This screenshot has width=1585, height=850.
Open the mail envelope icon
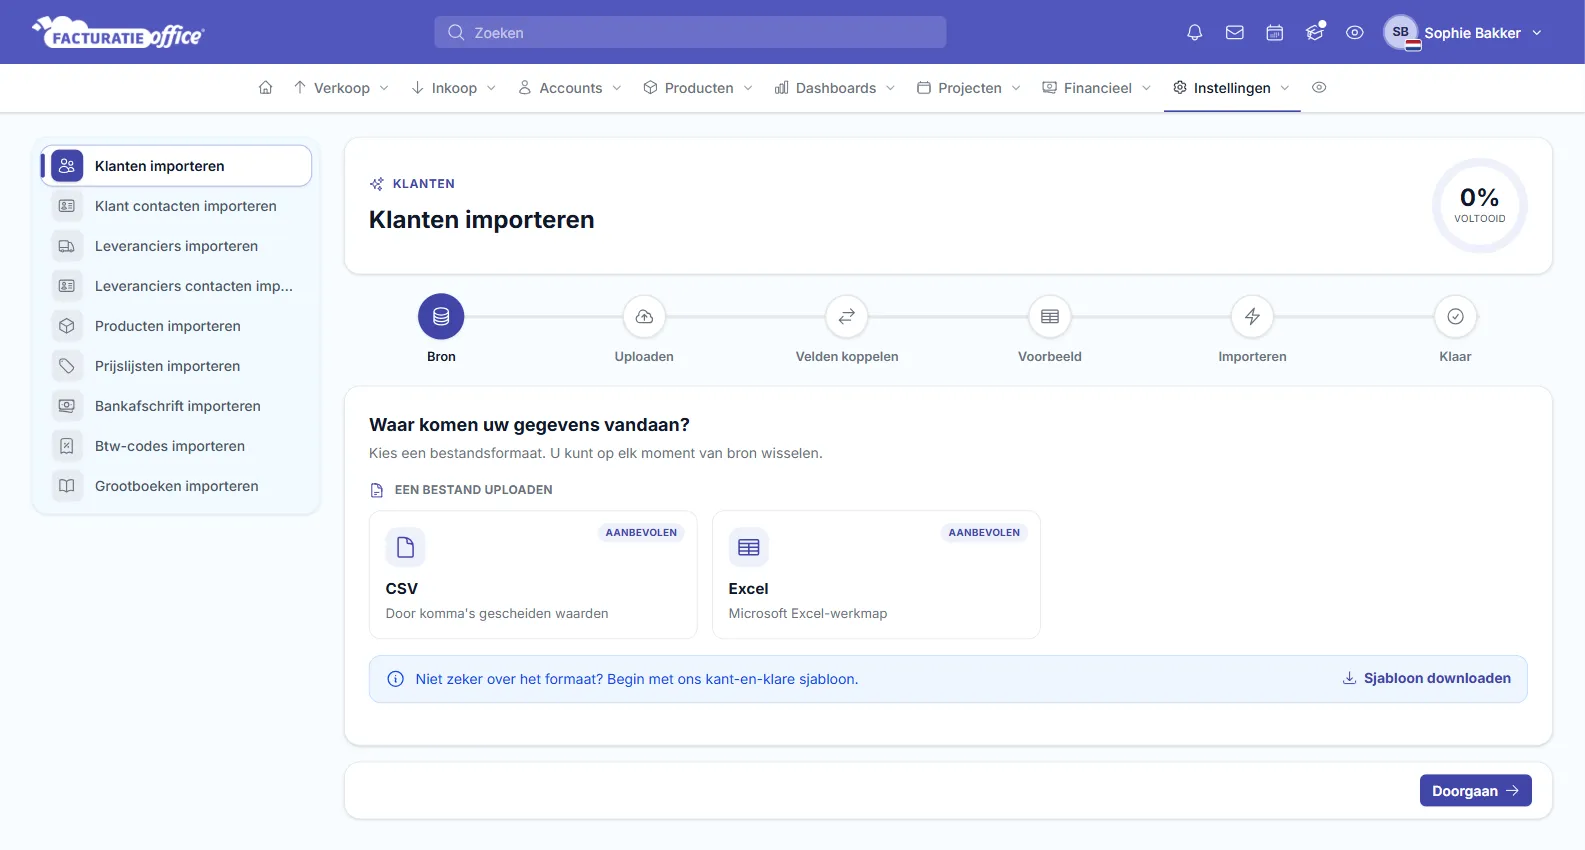tap(1235, 33)
